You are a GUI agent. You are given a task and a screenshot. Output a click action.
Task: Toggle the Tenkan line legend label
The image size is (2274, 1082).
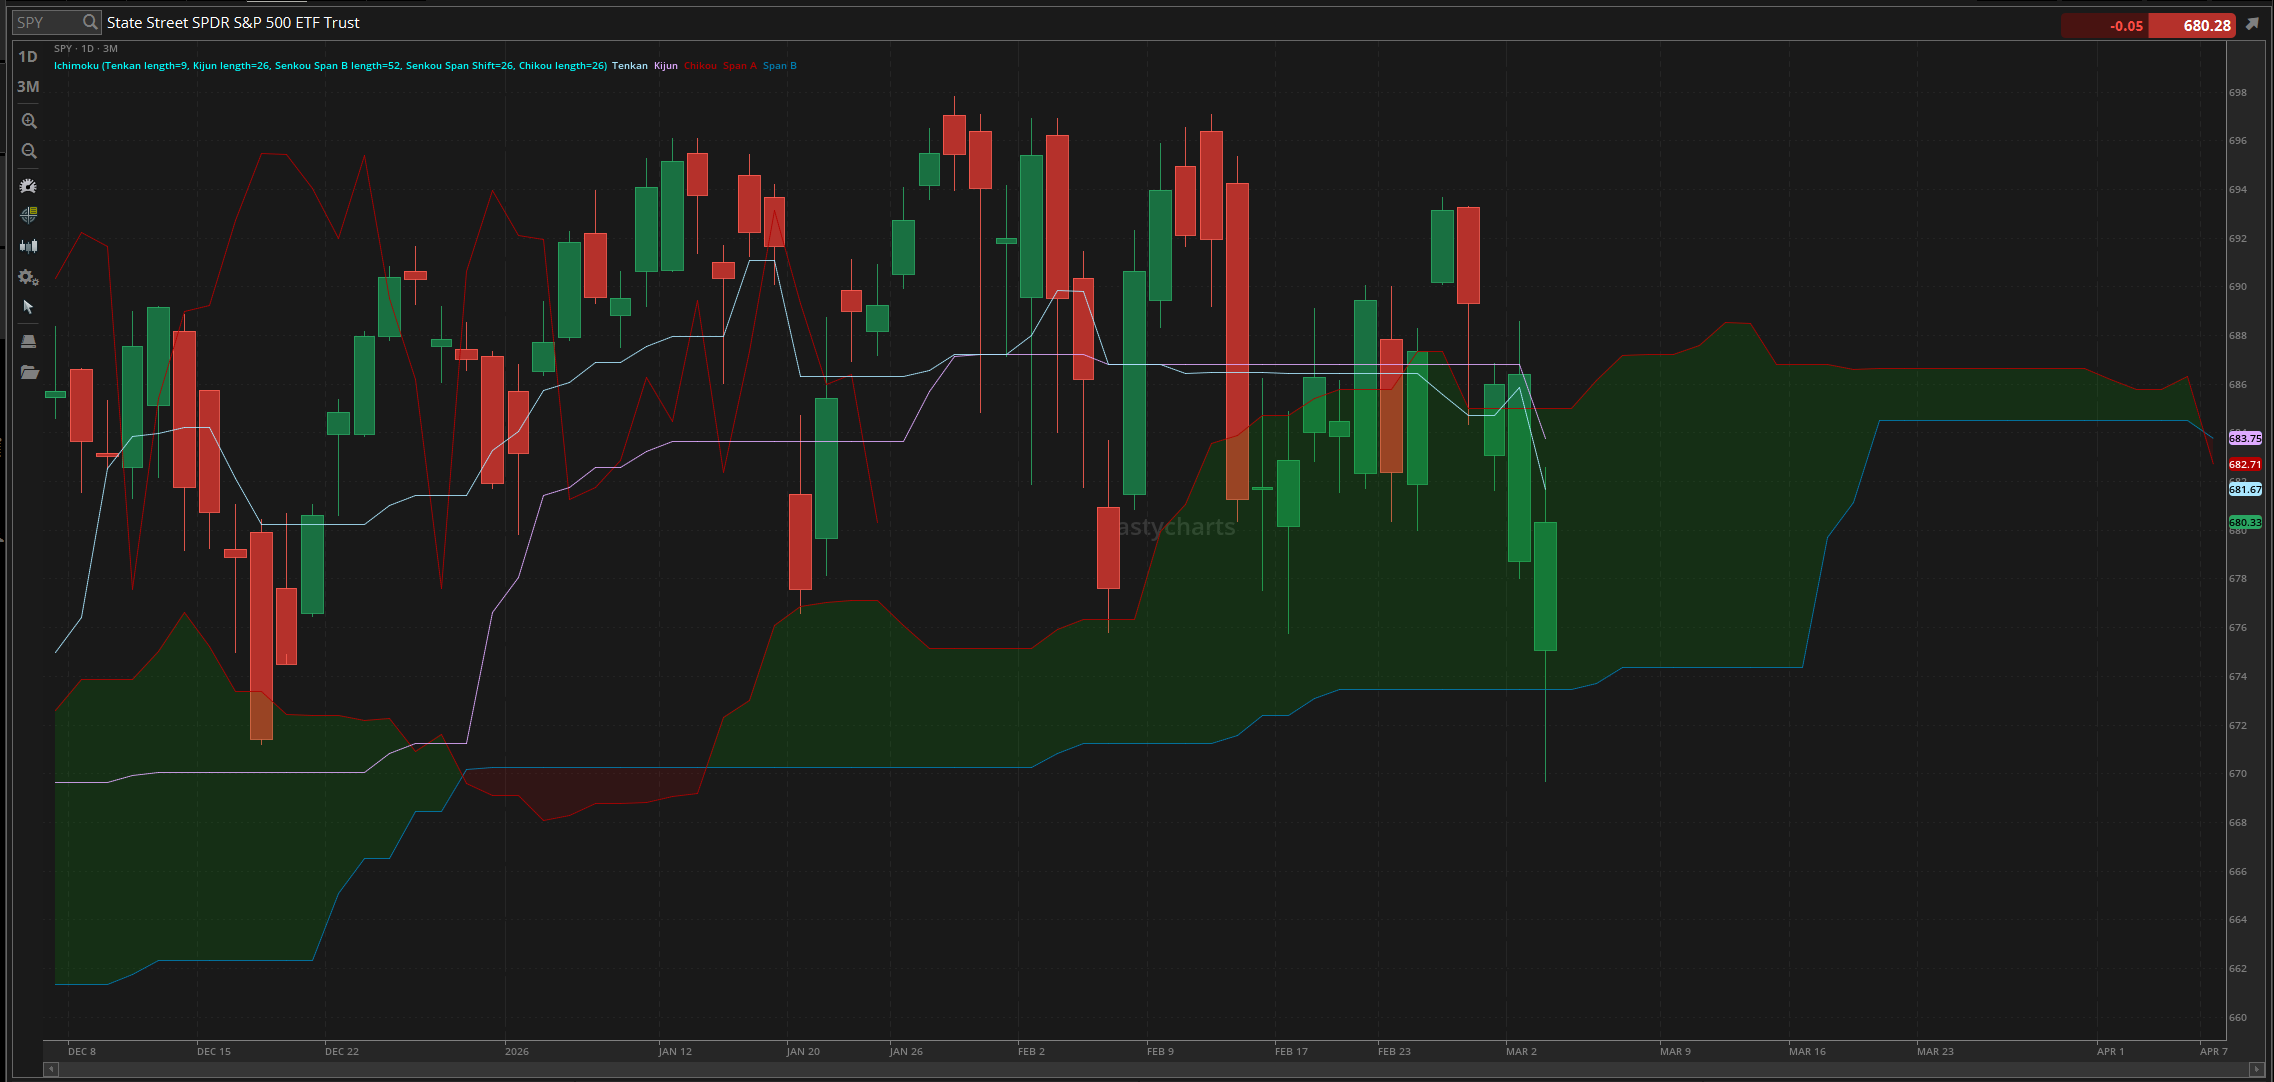pyautogui.click(x=629, y=66)
